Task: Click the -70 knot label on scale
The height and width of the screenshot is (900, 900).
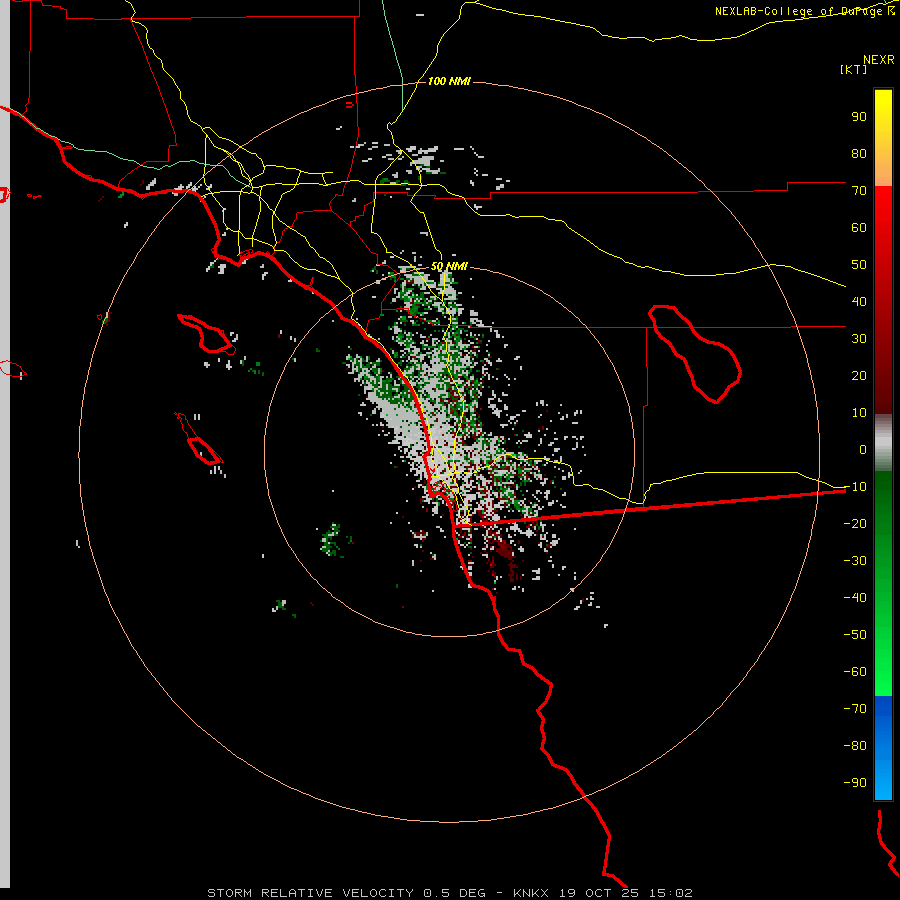Action: click(x=855, y=708)
